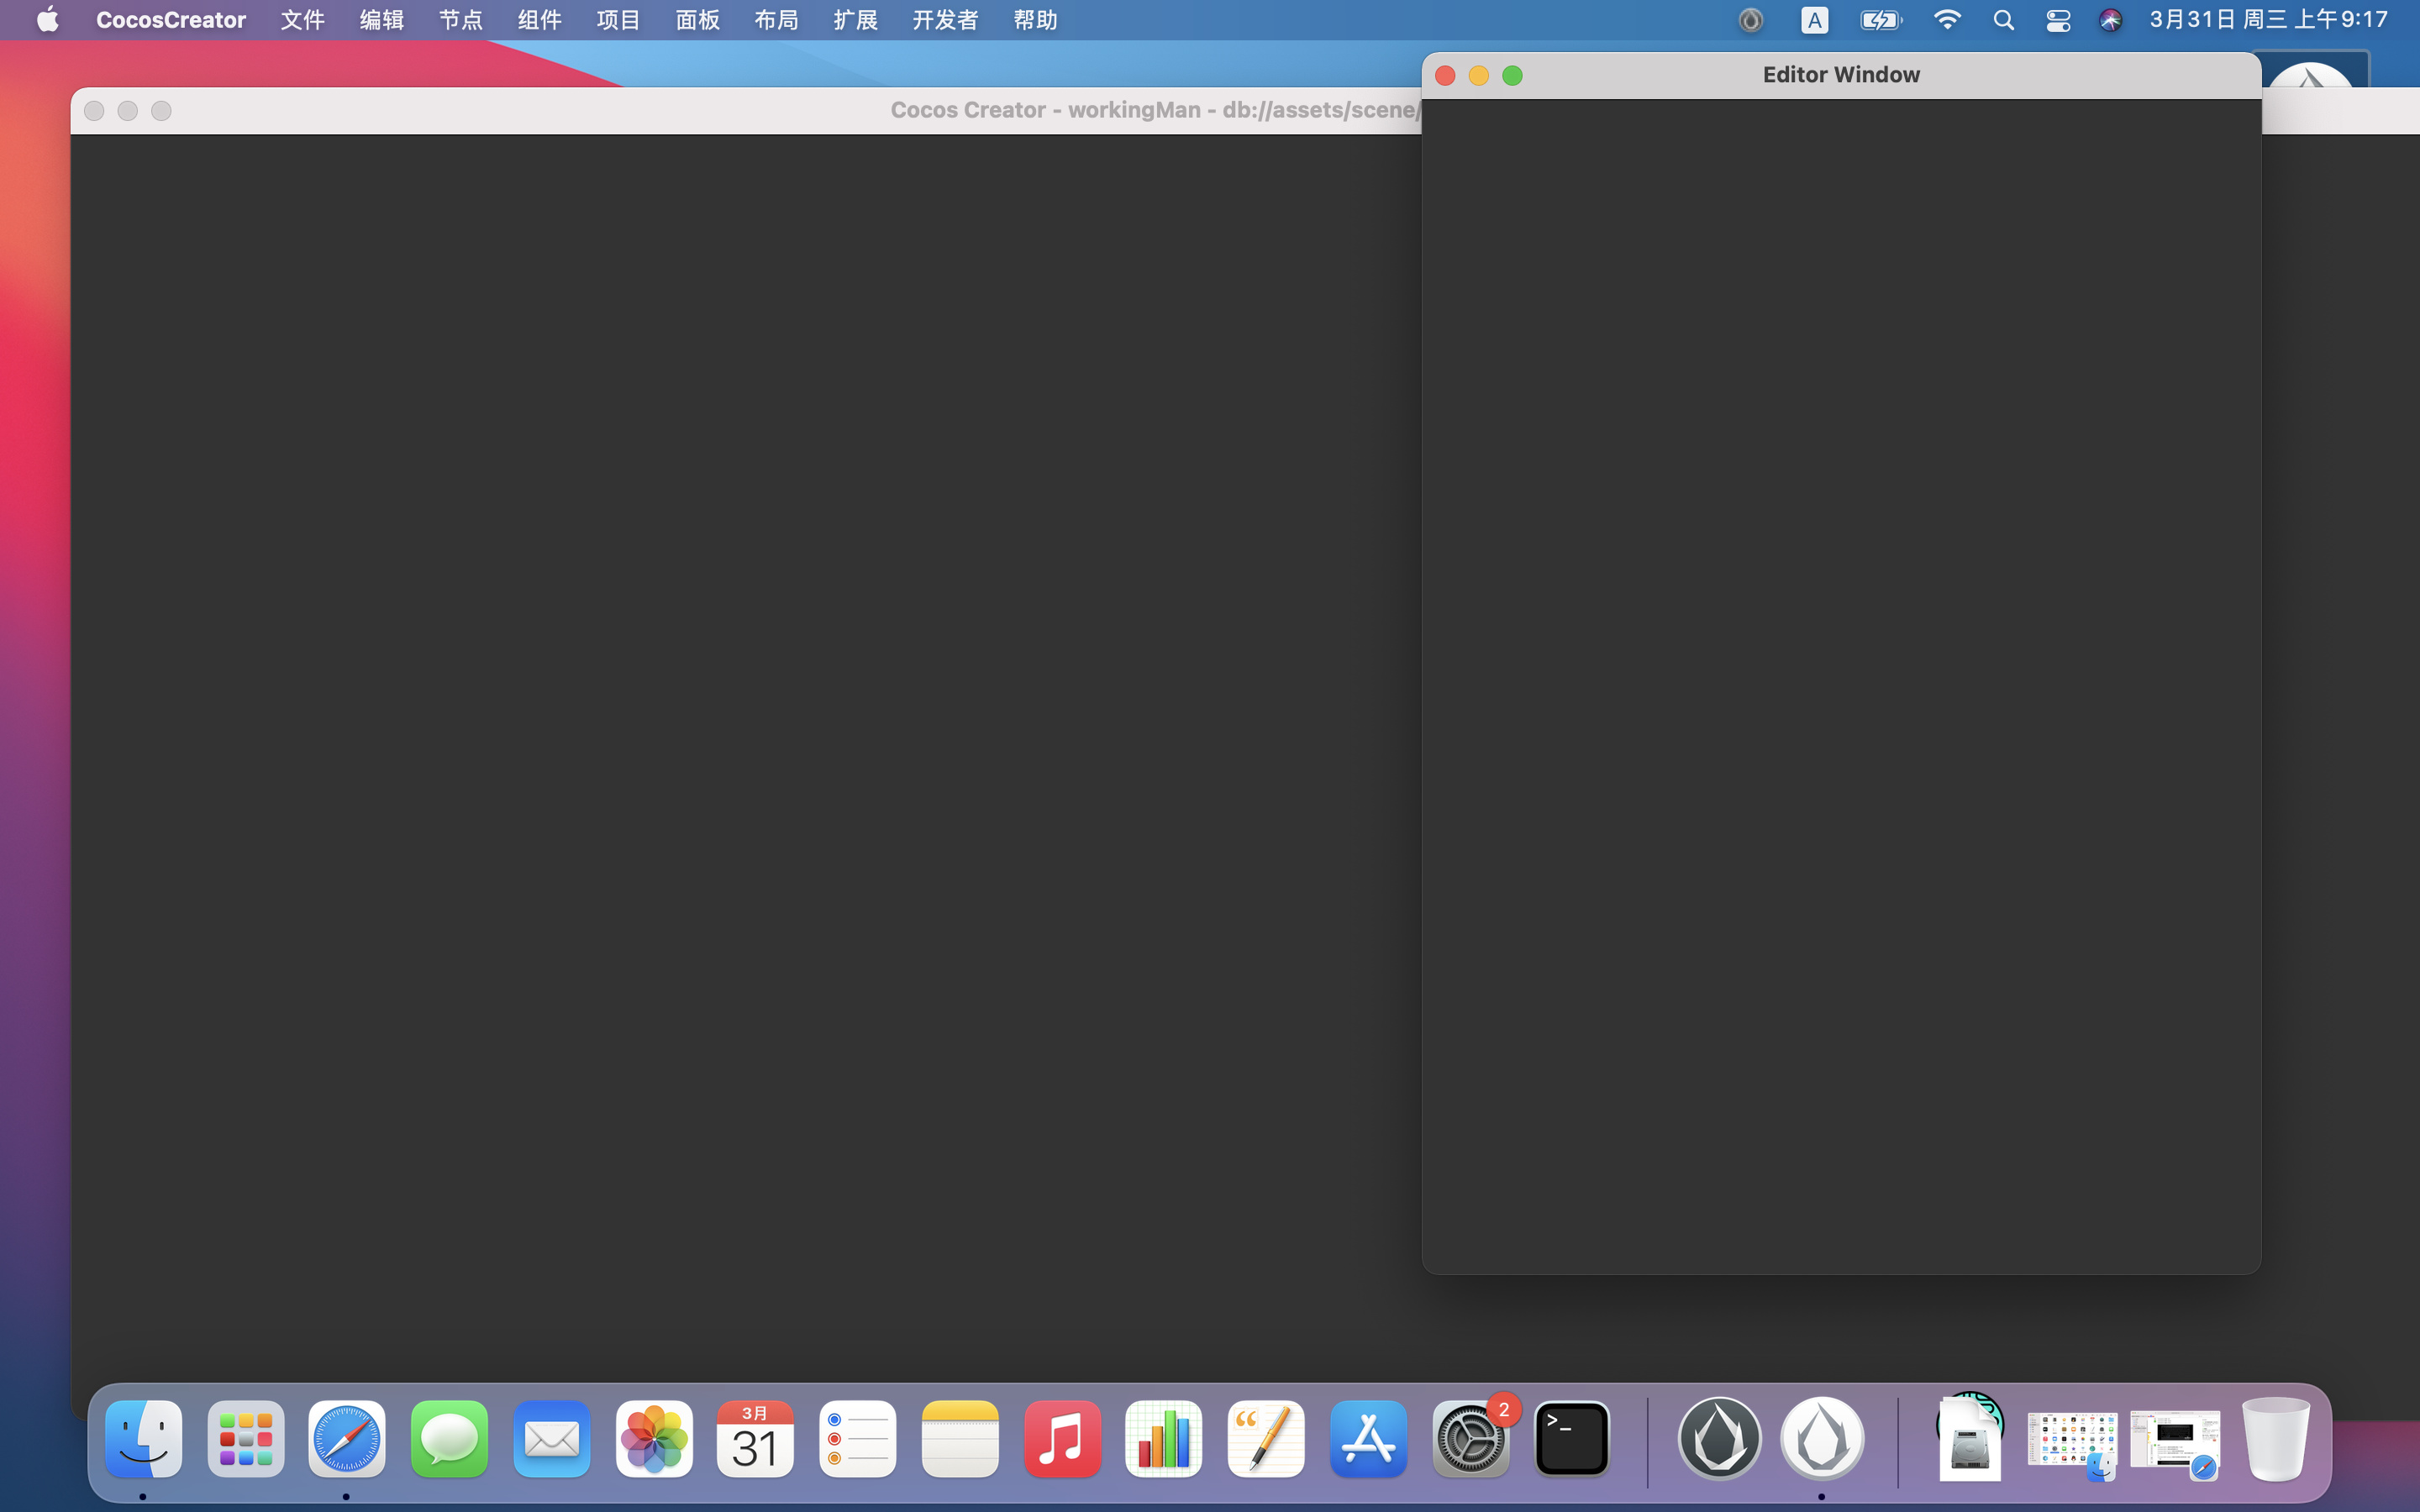This screenshot has width=2420, height=1512.
Task: Open the Trash in the dock
Action: (x=2276, y=1439)
